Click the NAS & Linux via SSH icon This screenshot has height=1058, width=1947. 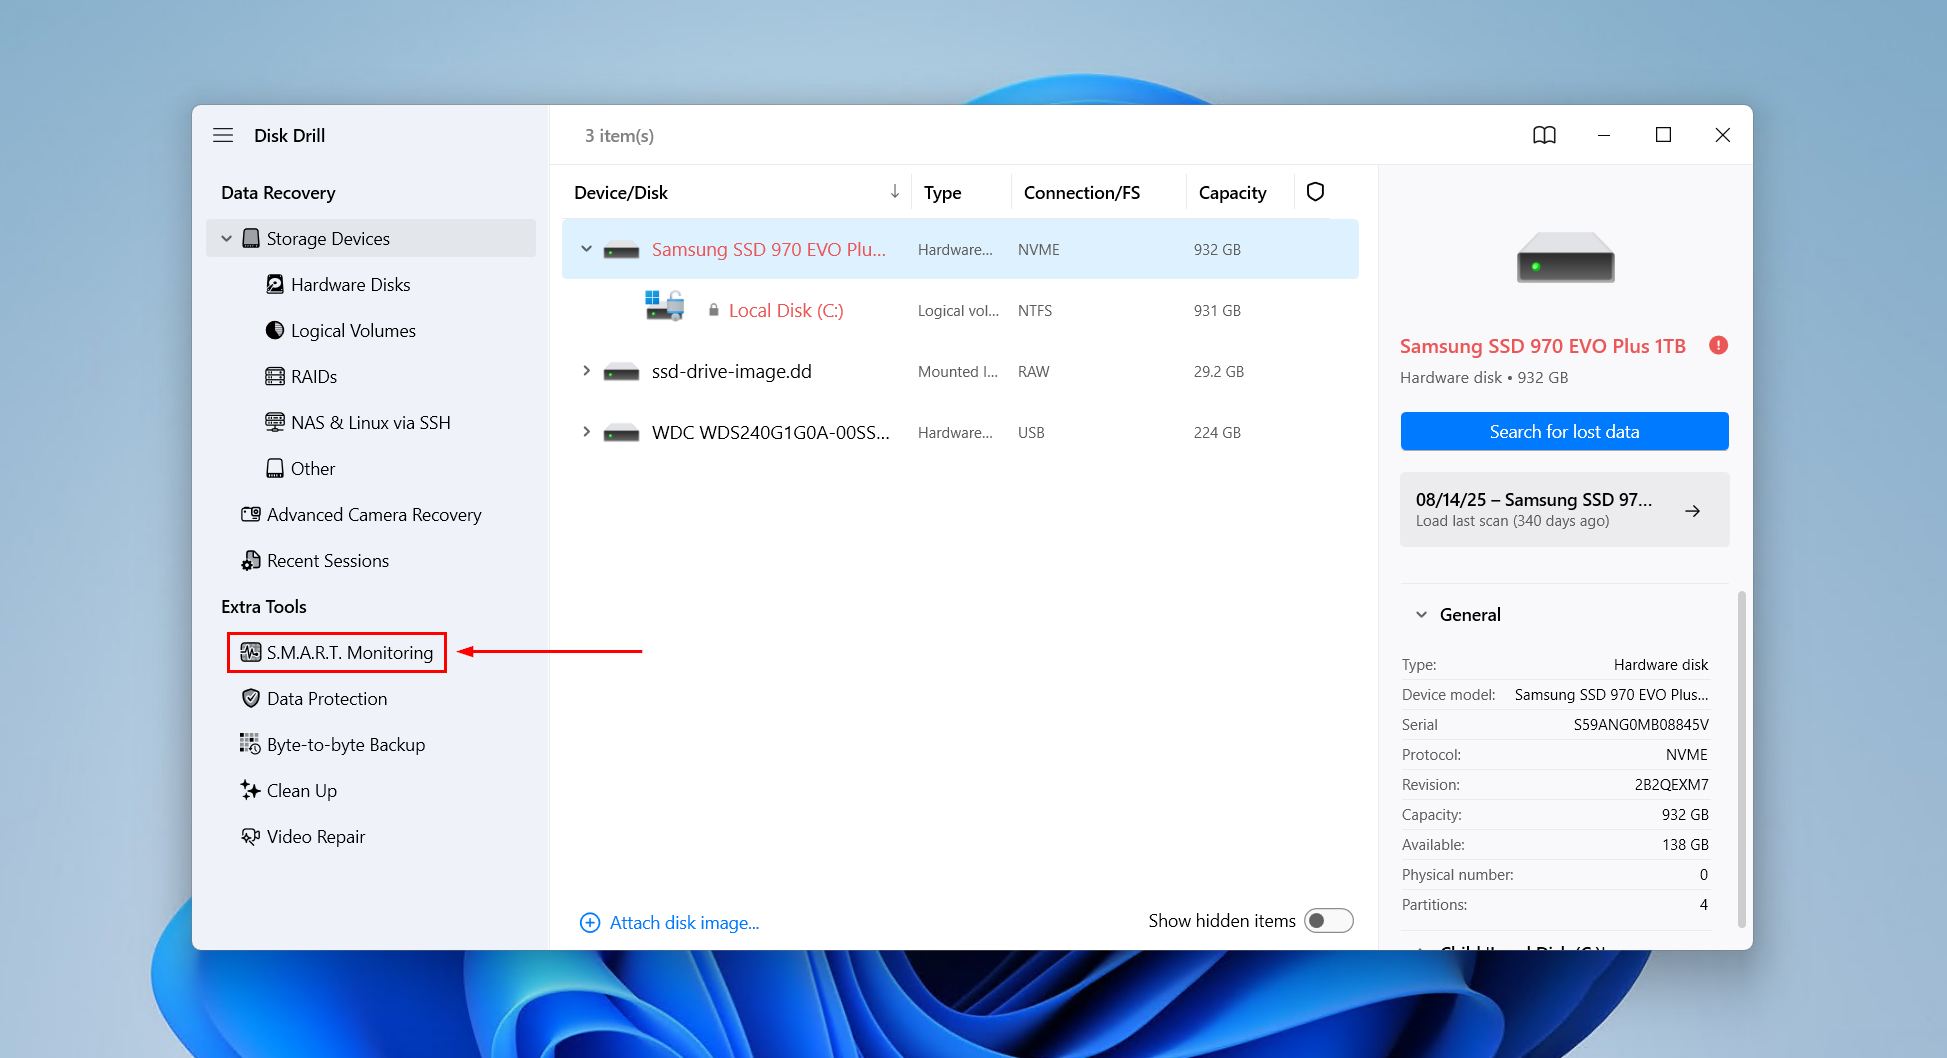(275, 422)
